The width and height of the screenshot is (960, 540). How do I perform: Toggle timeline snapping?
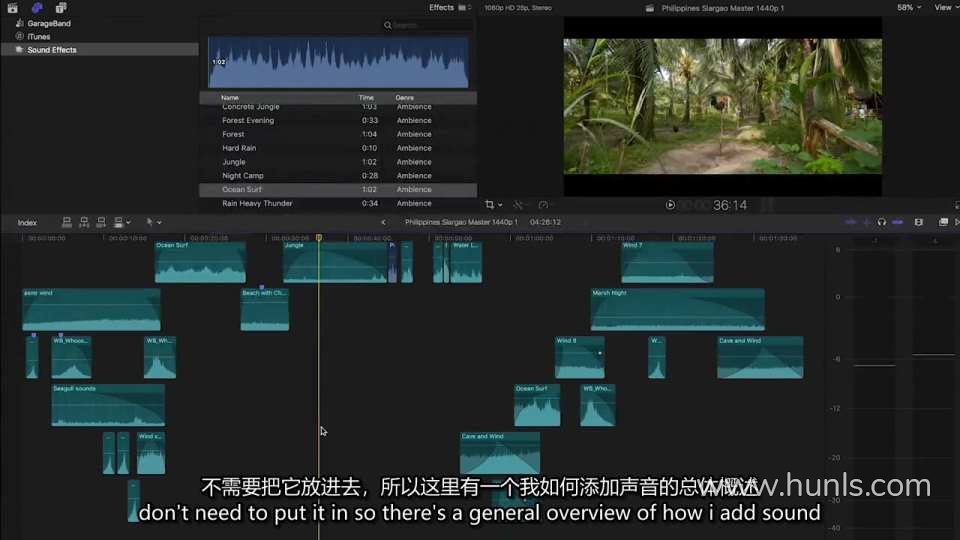[x=898, y=222]
